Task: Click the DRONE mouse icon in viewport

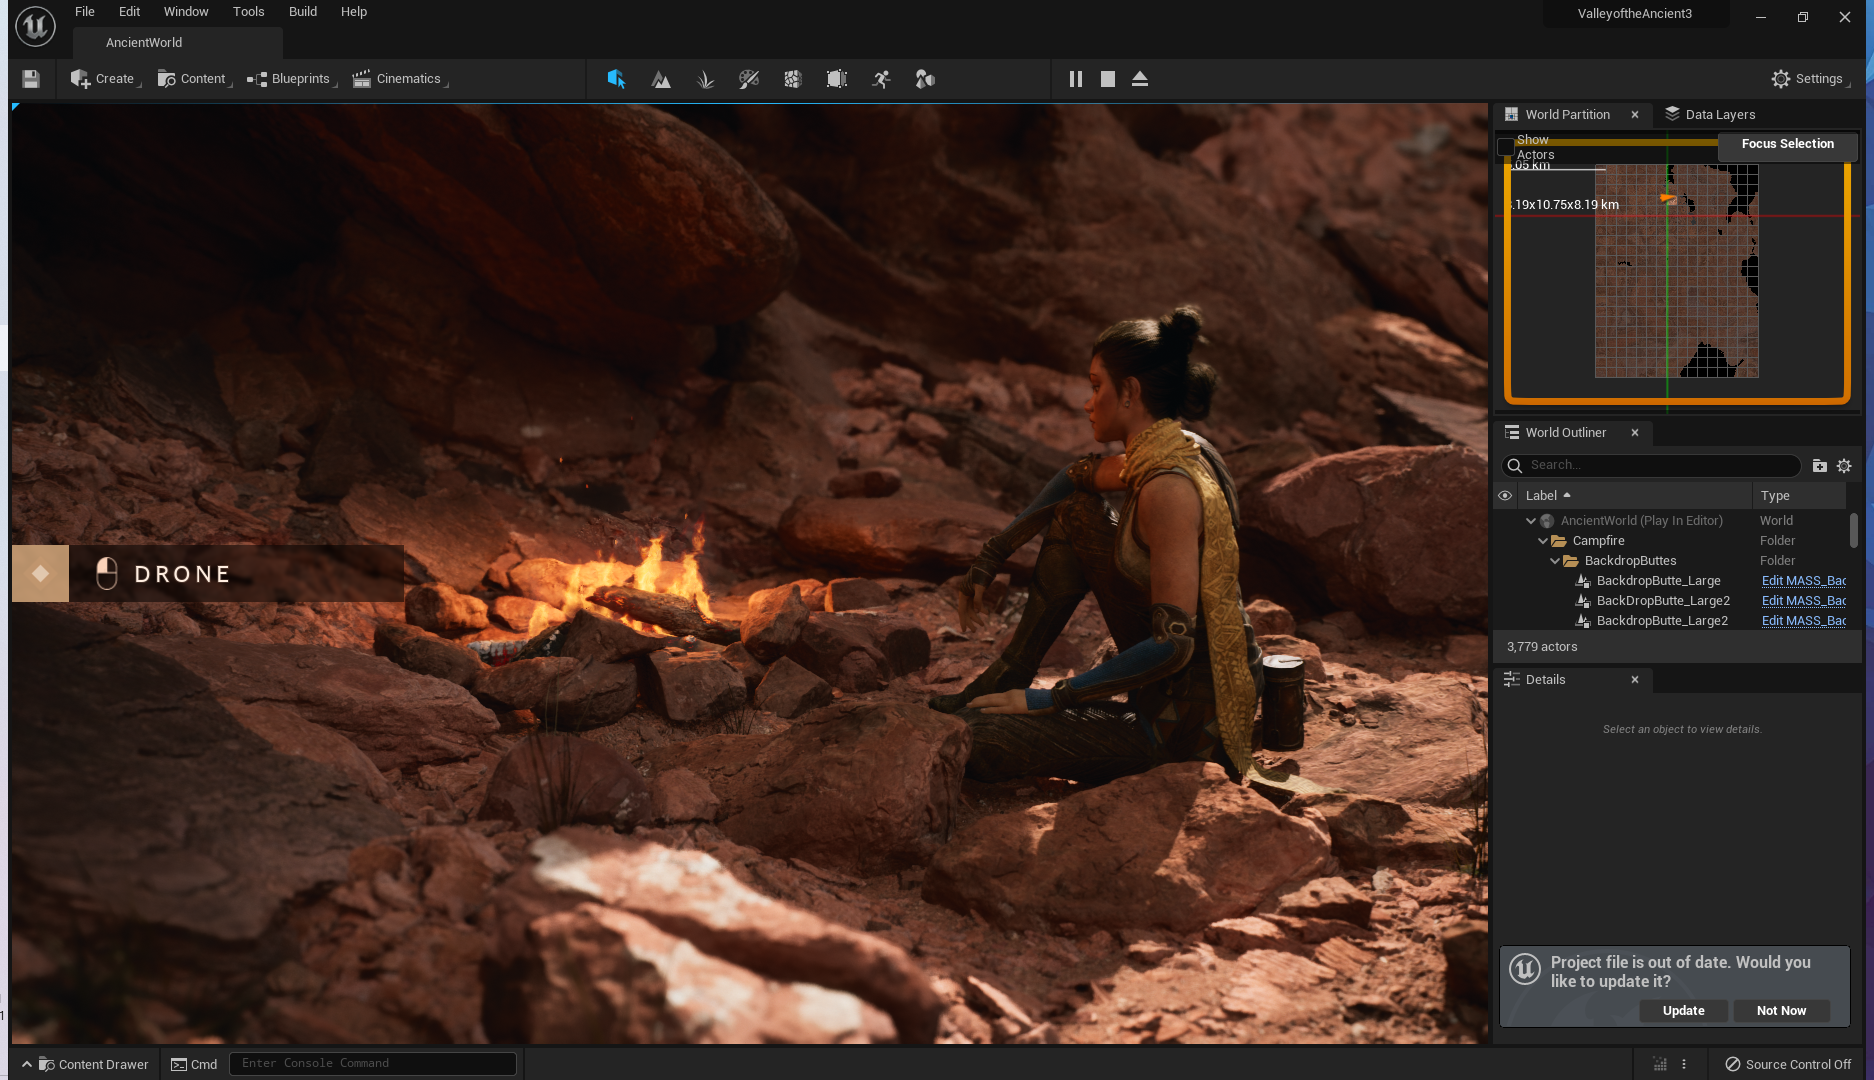Action: pyautogui.click(x=107, y=574)
